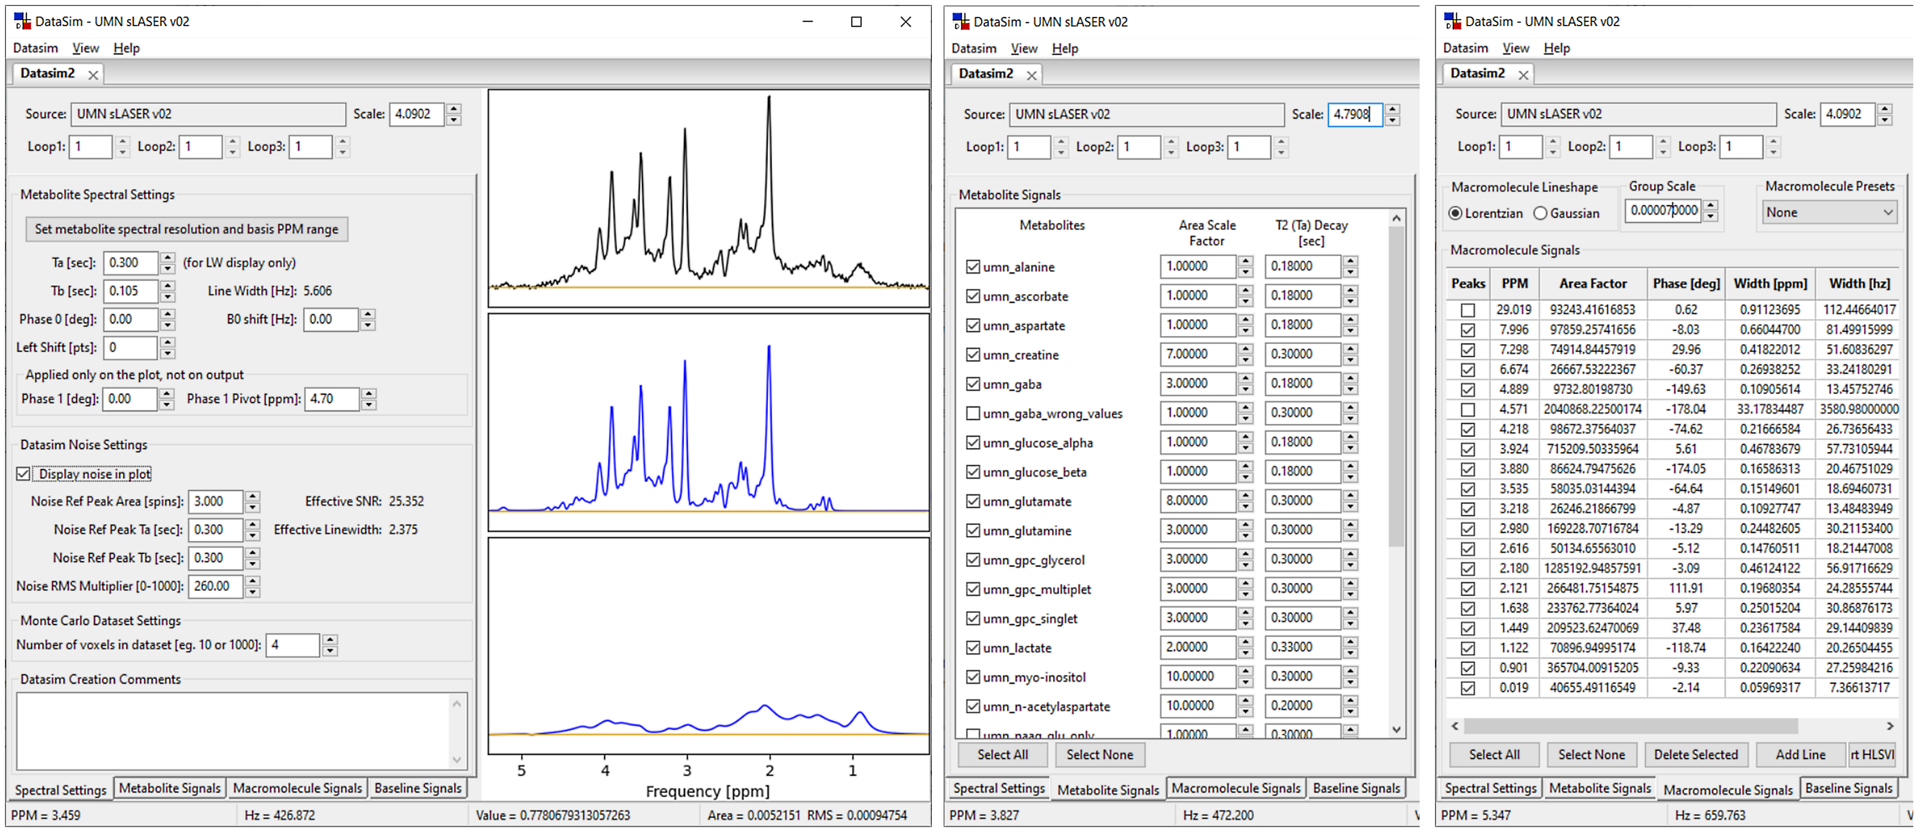Screen dimensions: 1920x834
Task: Uncheck macromolecule peak at 2.180 PPM
Action: [x=1467, y=568]
